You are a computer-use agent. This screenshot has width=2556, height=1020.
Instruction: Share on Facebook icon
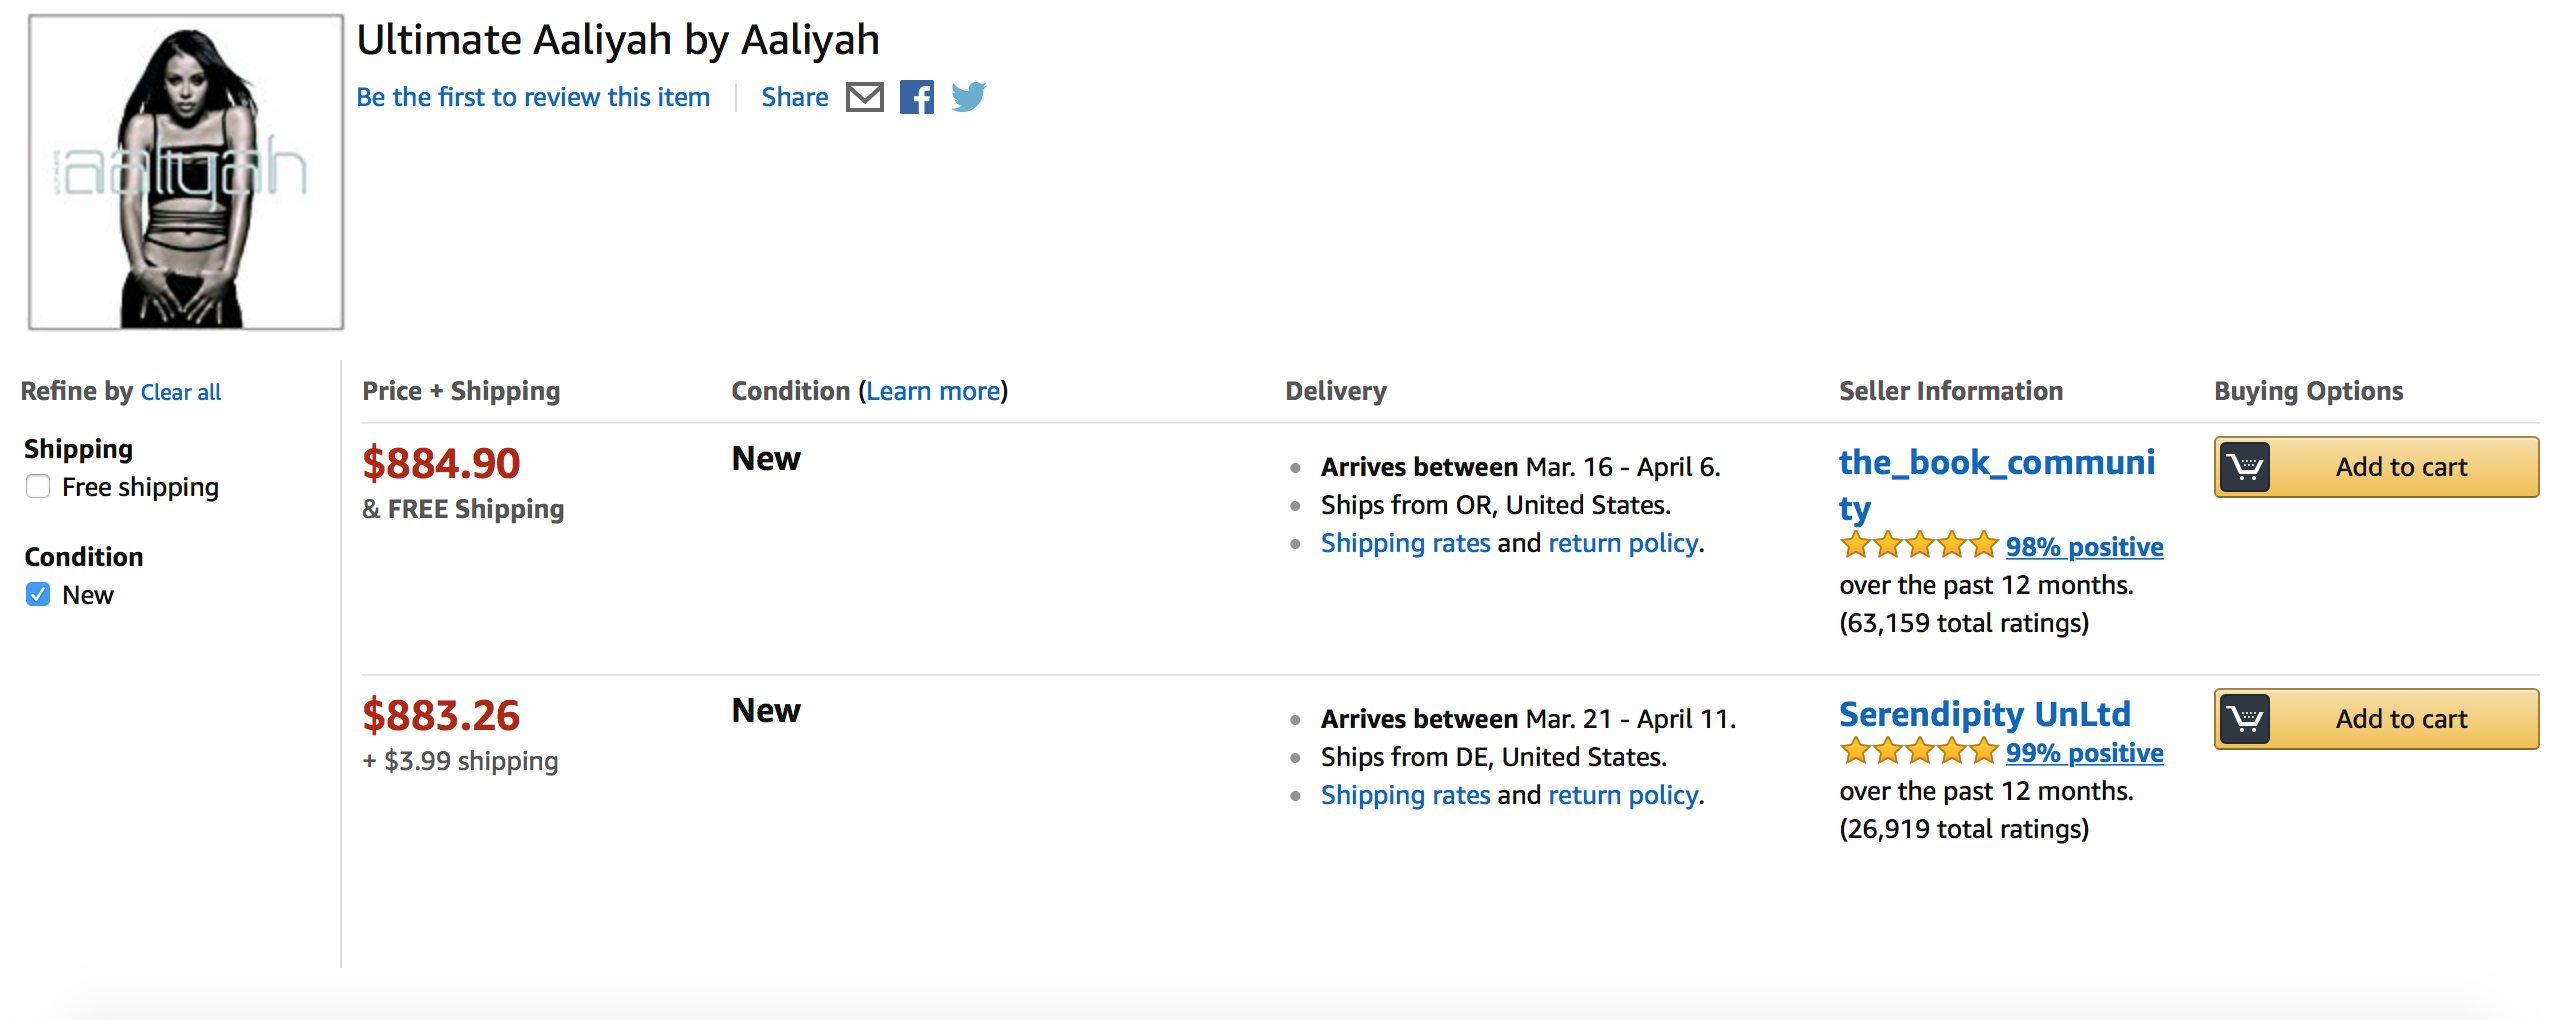coord(916,97)
